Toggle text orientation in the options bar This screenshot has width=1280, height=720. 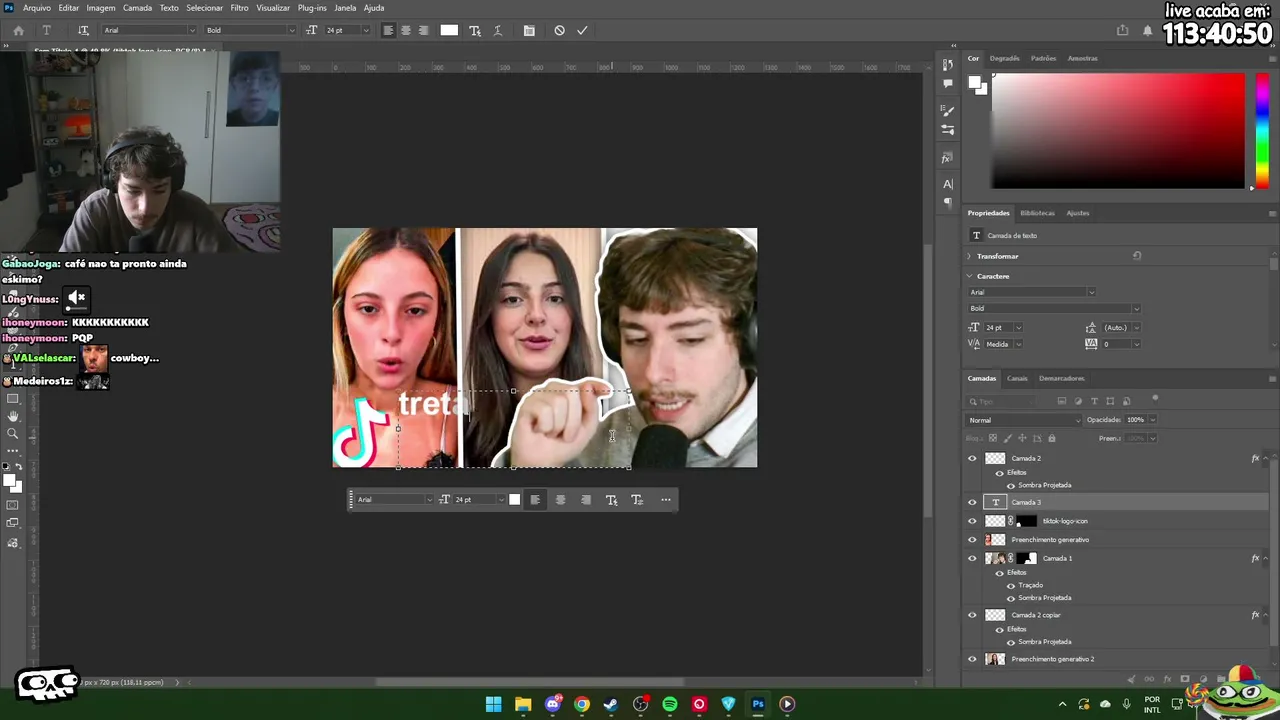click(x=83, y=30)
